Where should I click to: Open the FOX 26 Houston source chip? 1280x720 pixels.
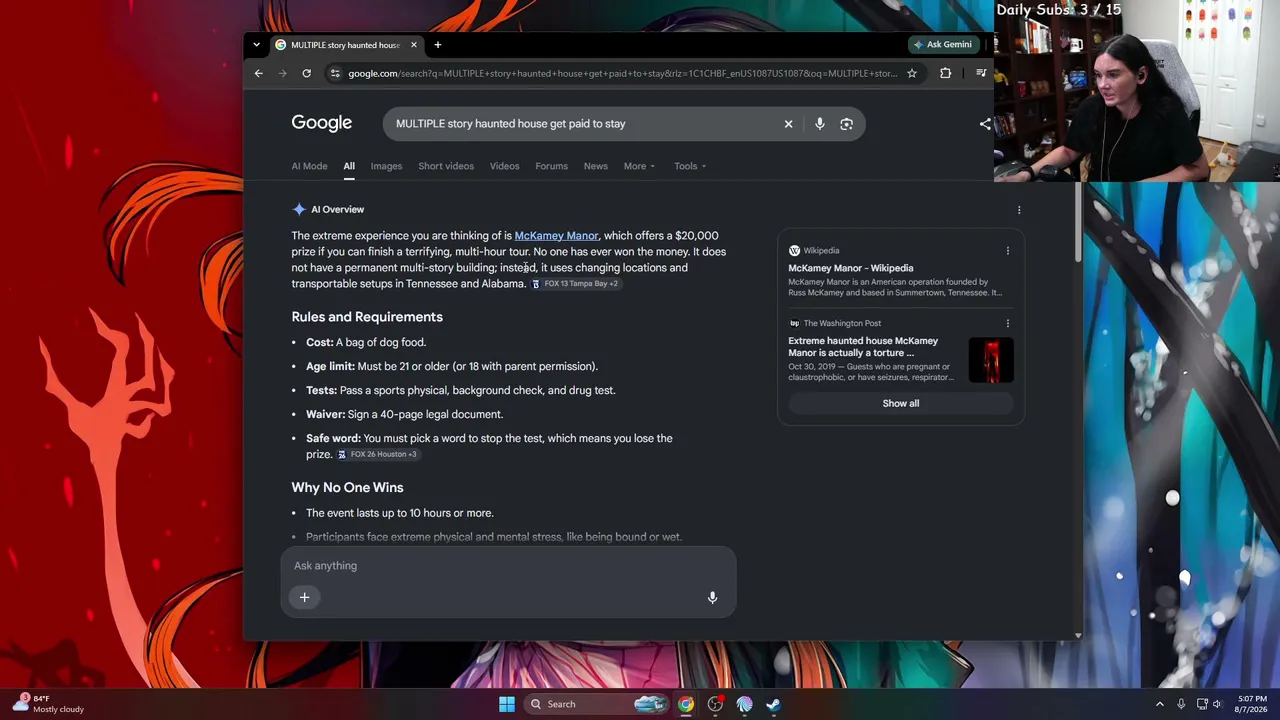(377, 454)
